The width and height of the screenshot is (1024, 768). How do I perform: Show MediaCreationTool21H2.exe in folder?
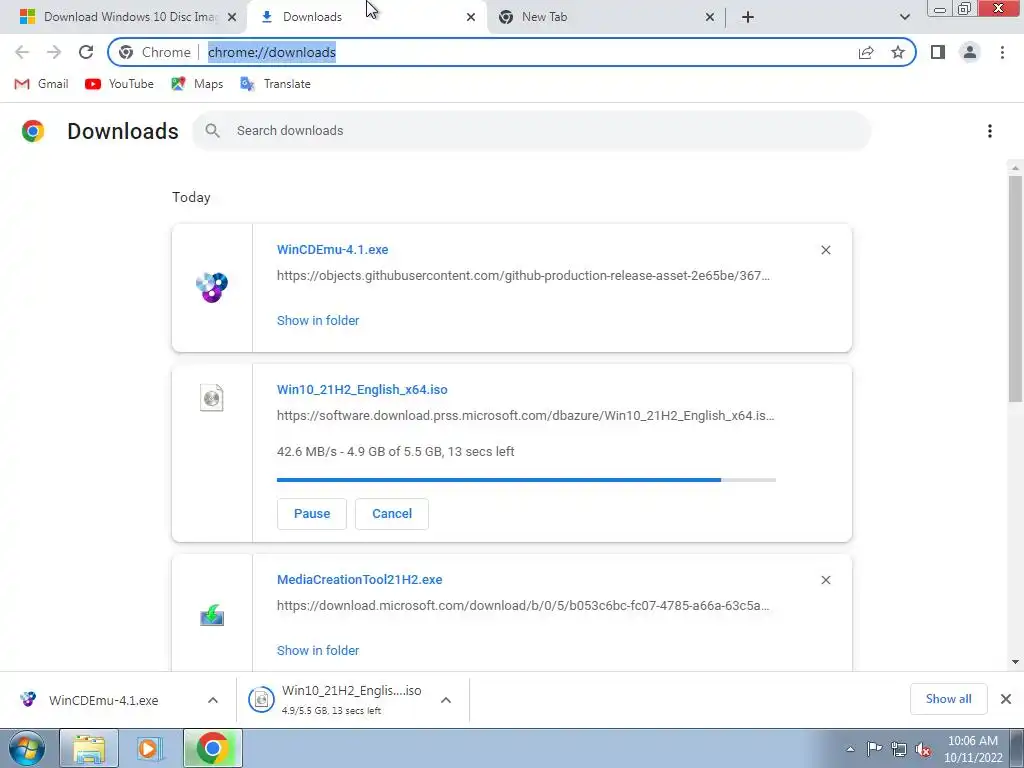pyautogui.click(x=318, y=650)
